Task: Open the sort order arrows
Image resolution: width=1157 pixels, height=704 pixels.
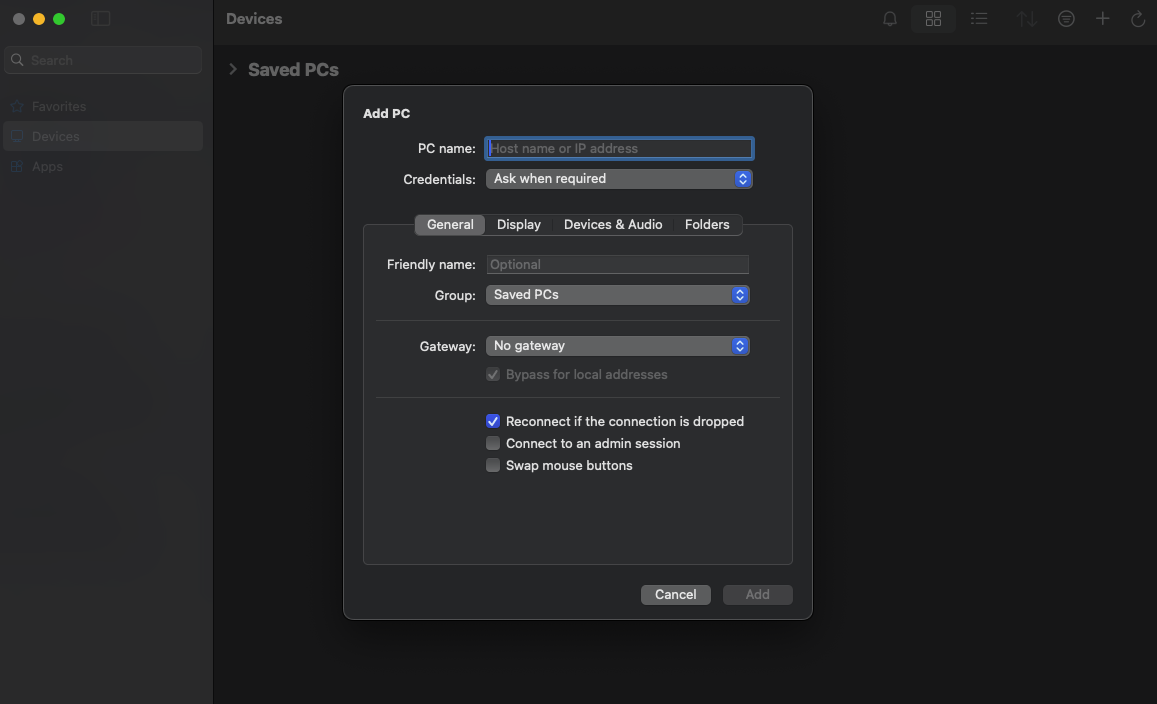Action: pyautogui.click(x=1026, y=18)
